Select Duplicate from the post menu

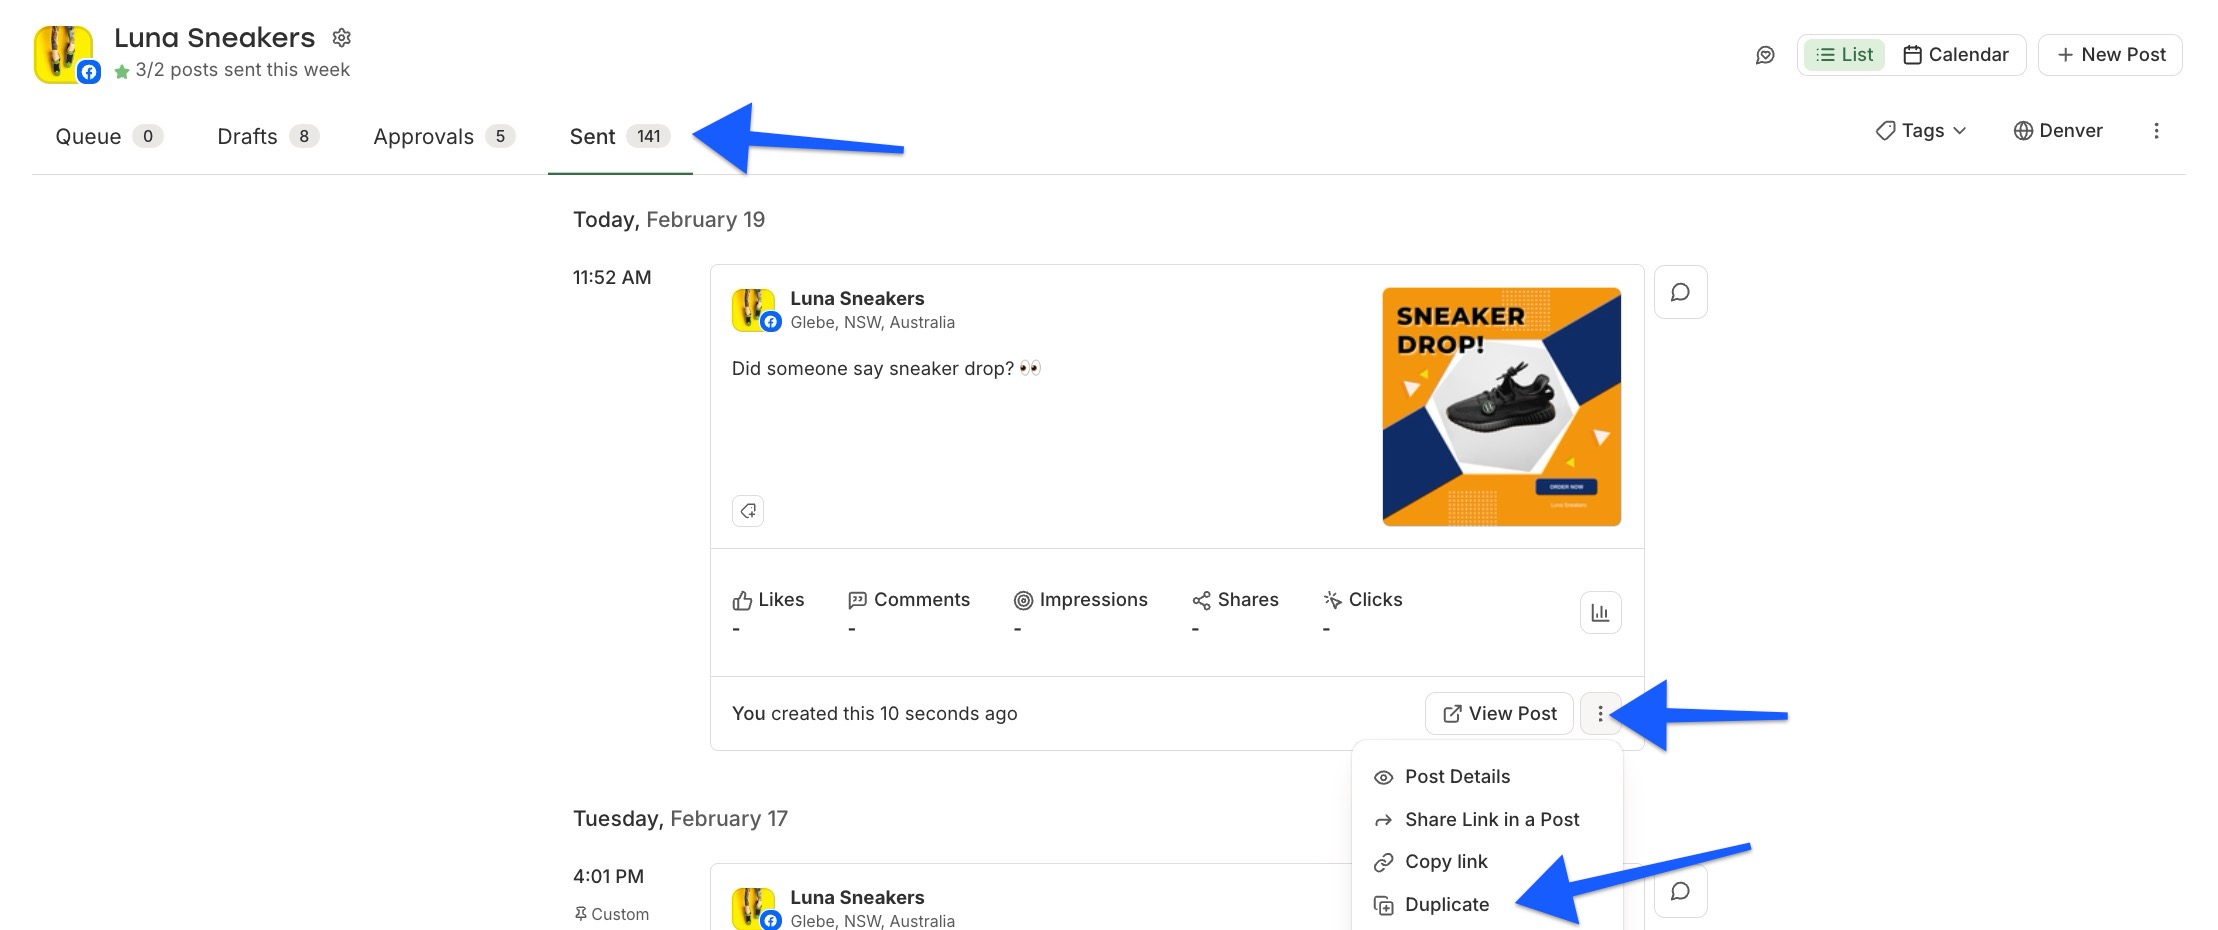[1487, 905]
